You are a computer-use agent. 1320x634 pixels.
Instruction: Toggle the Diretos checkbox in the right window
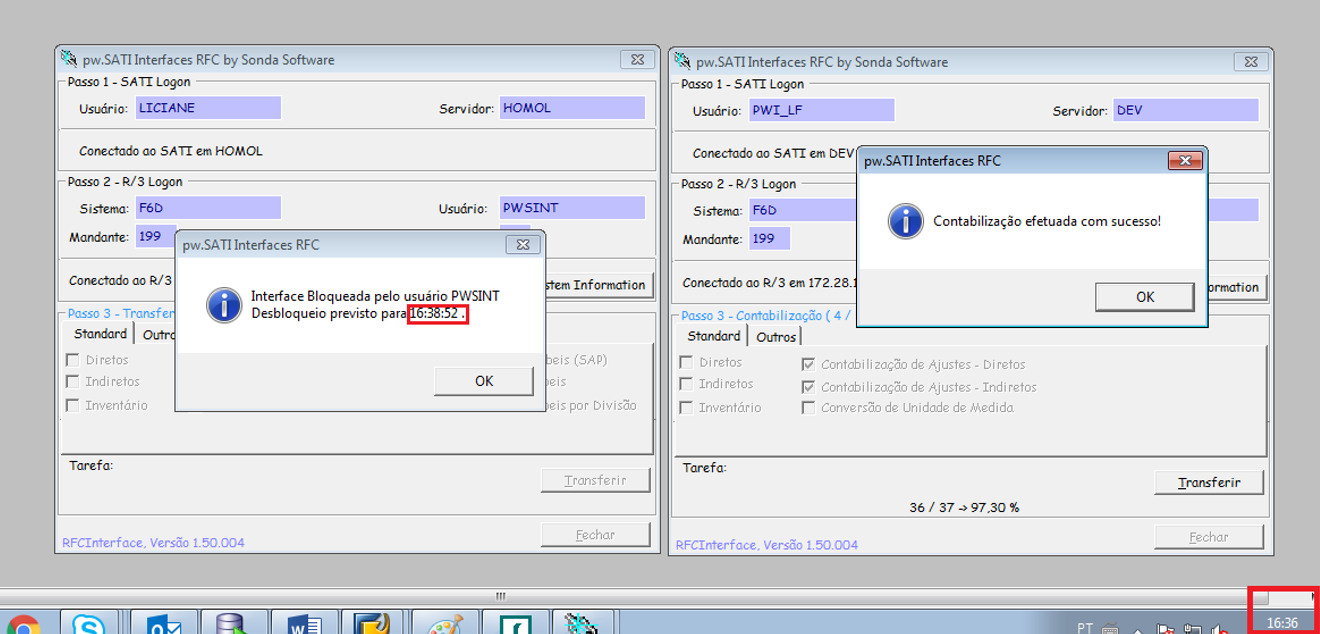[687, 362]
